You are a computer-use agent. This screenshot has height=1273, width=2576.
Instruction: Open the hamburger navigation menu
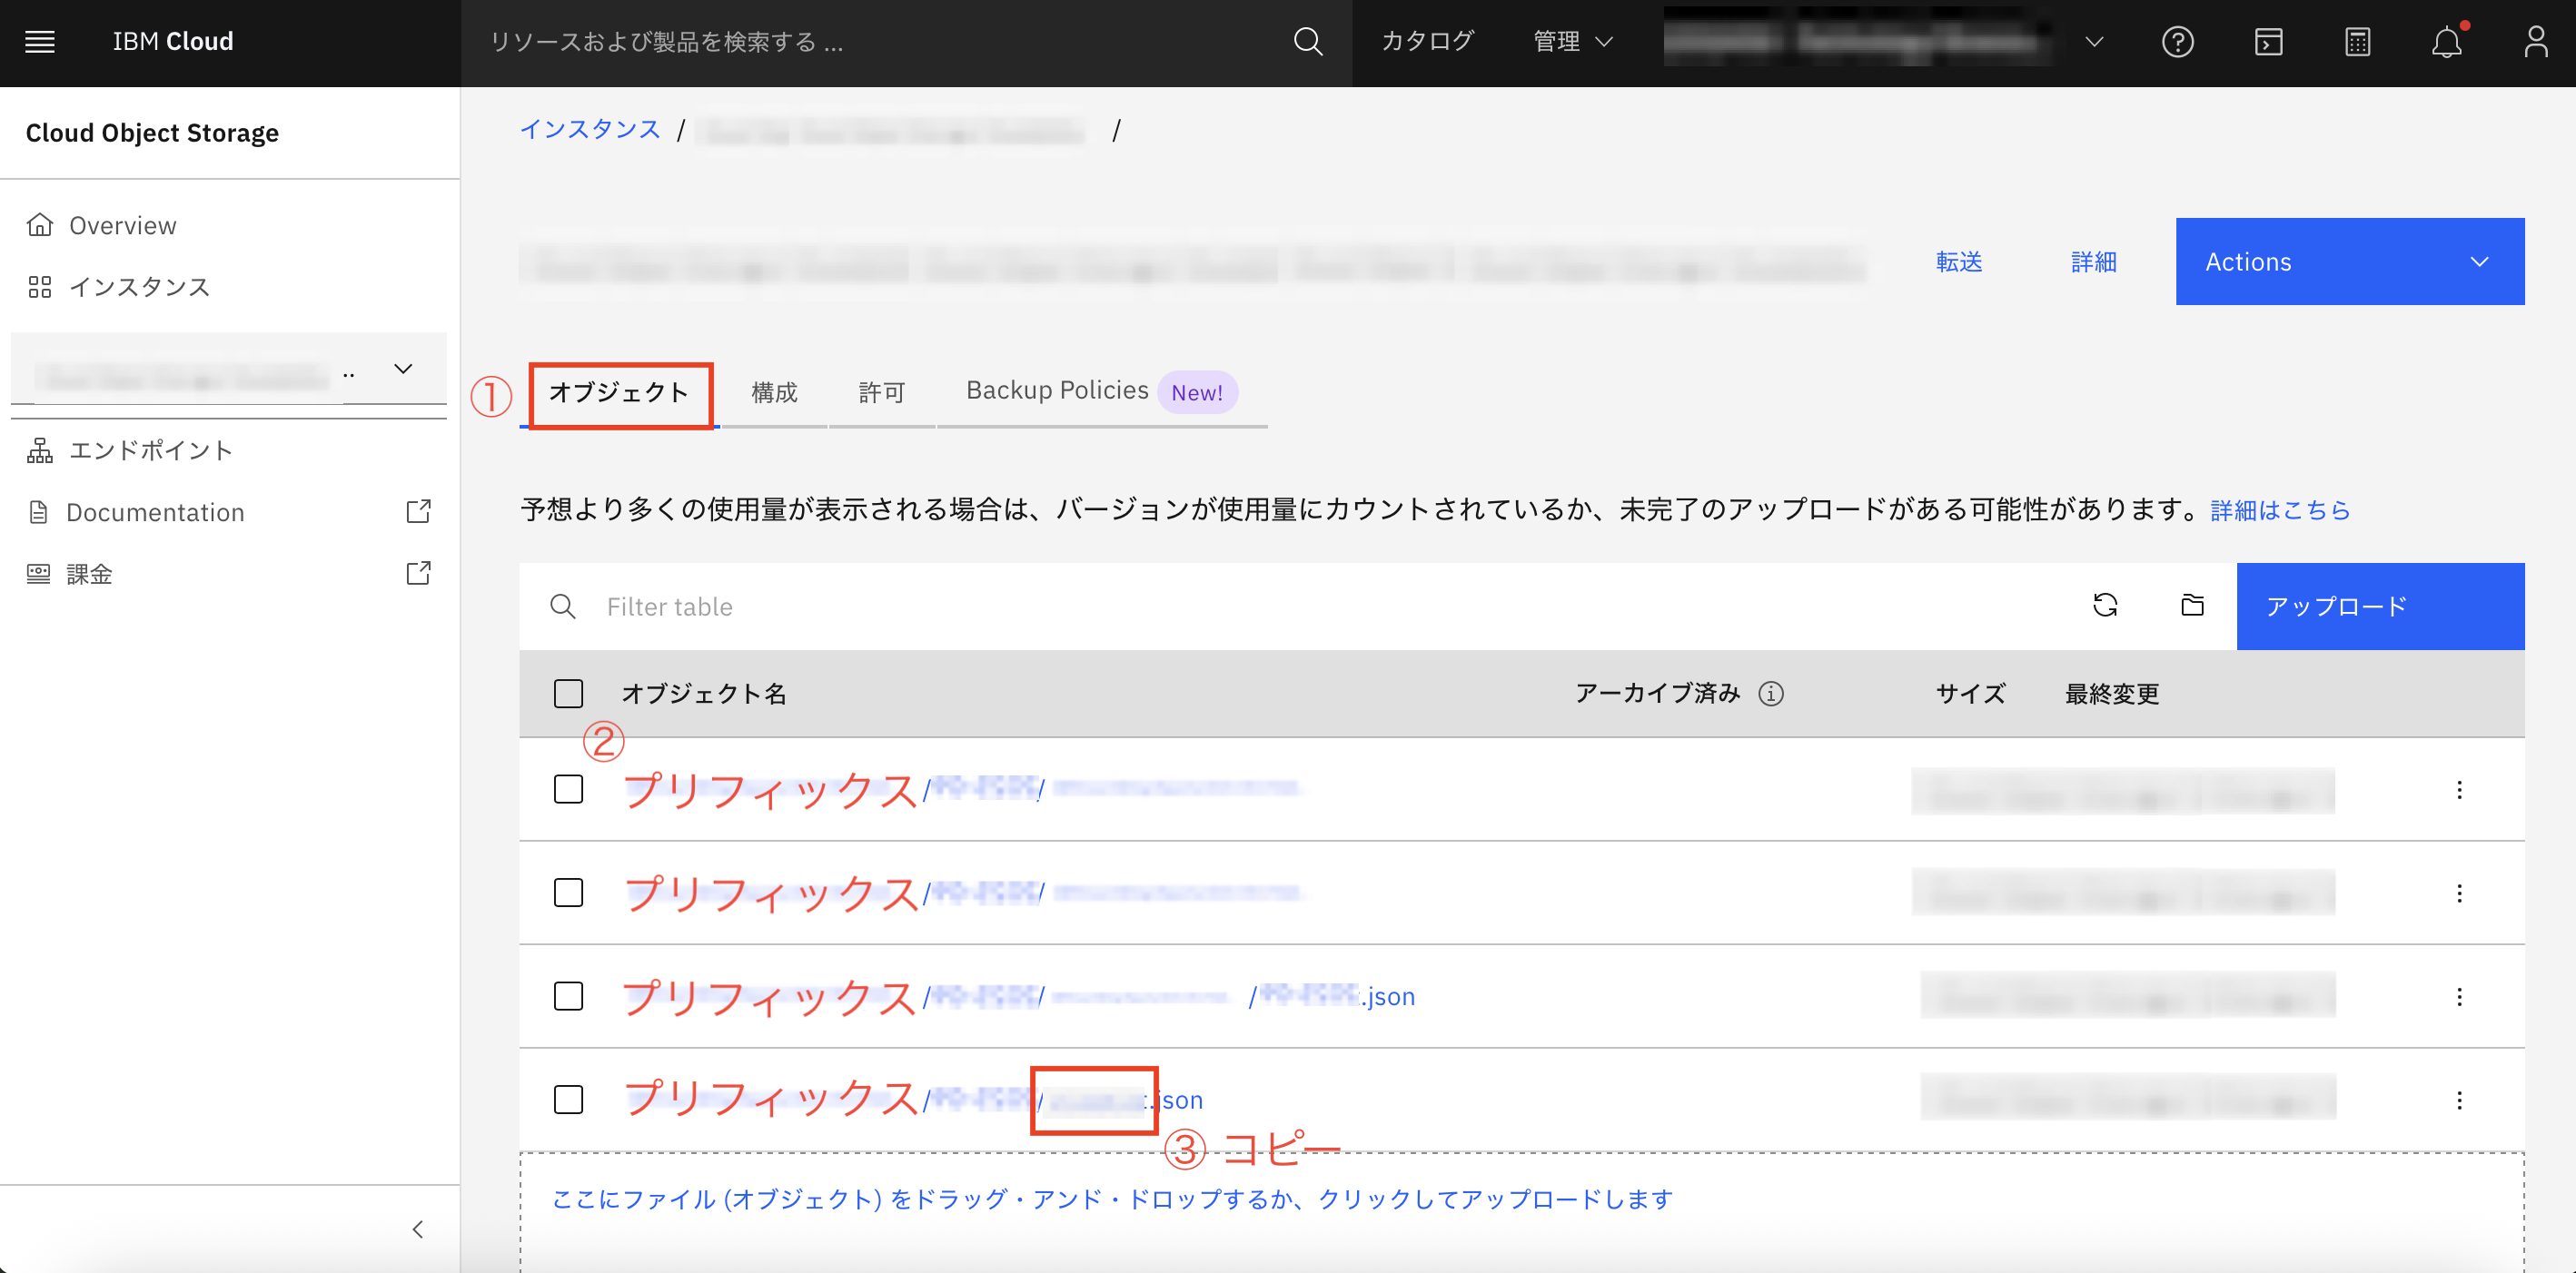tap(39, 41)
